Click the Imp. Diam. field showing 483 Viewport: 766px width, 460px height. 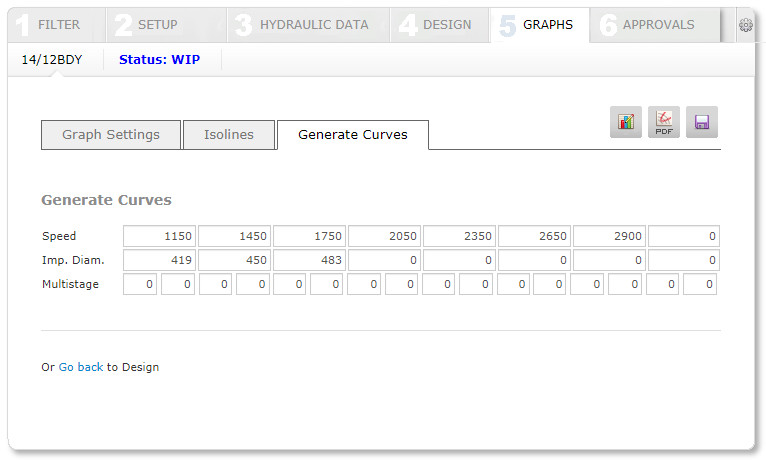309,261
